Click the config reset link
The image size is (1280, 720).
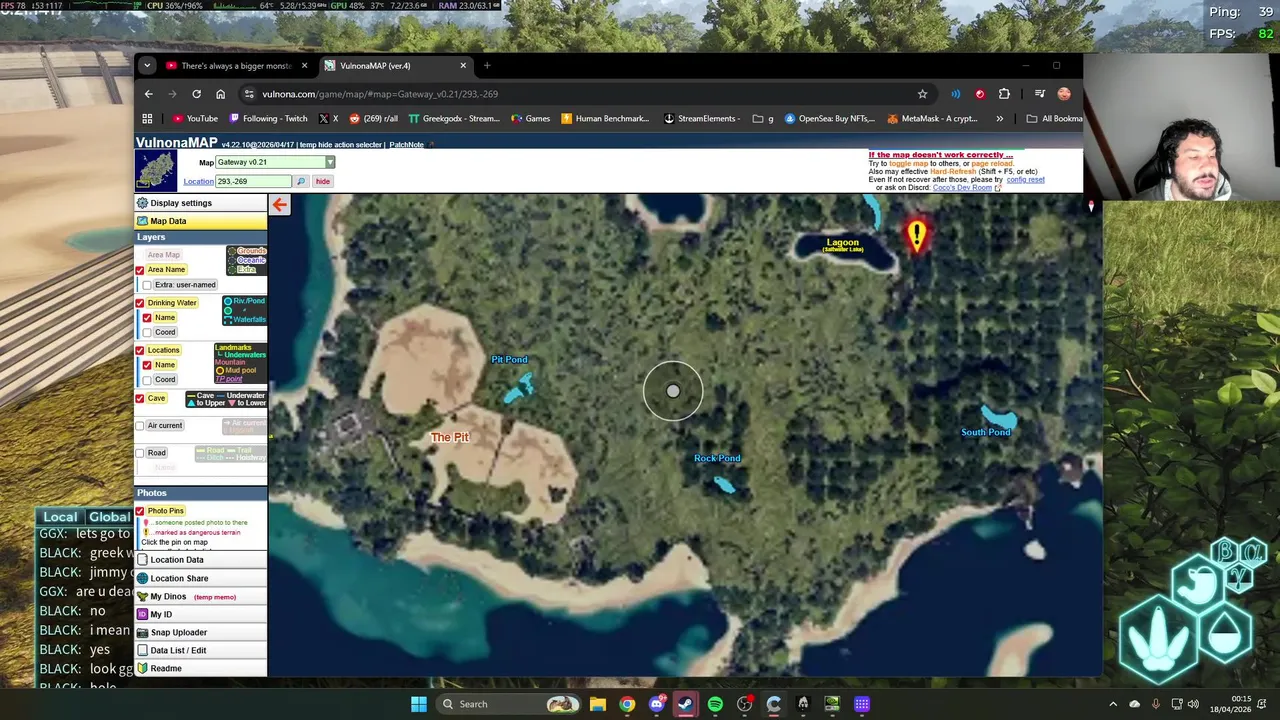[1025, 179]
